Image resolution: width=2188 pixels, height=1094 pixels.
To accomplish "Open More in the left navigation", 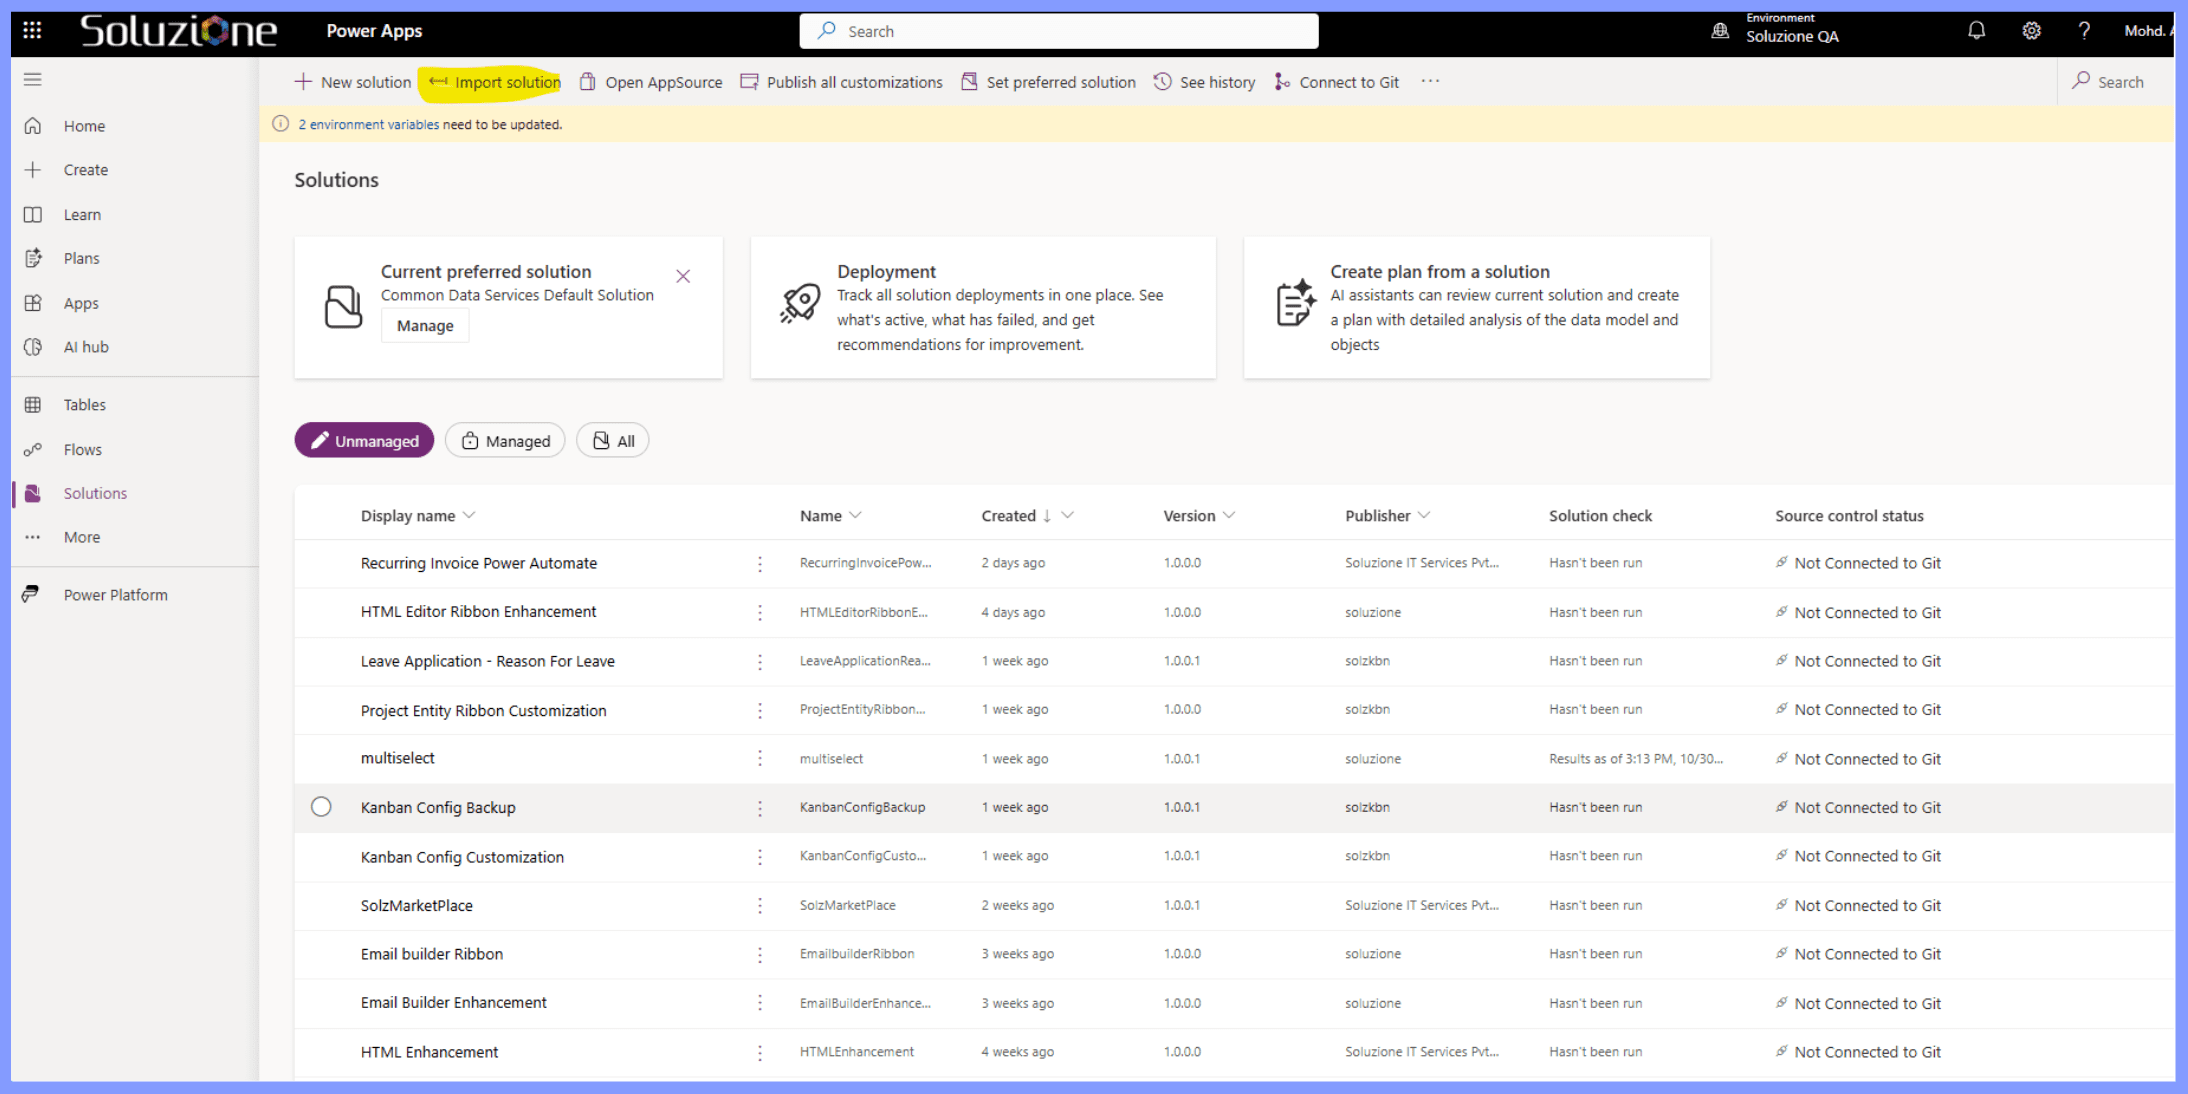I will coord(81,536).
